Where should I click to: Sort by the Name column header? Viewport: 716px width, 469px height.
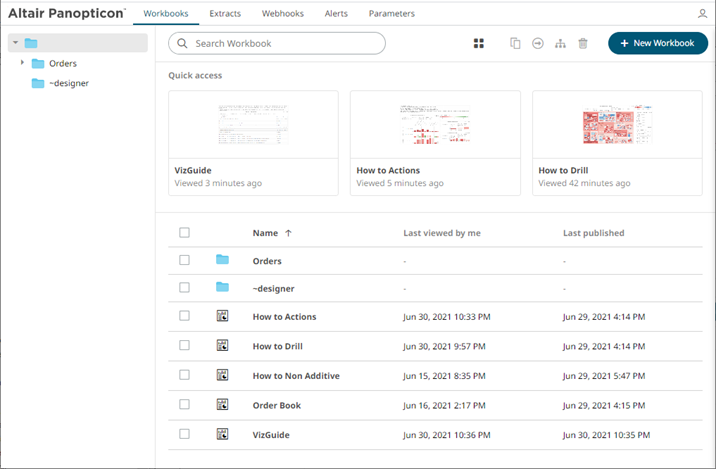pos(265,233)
